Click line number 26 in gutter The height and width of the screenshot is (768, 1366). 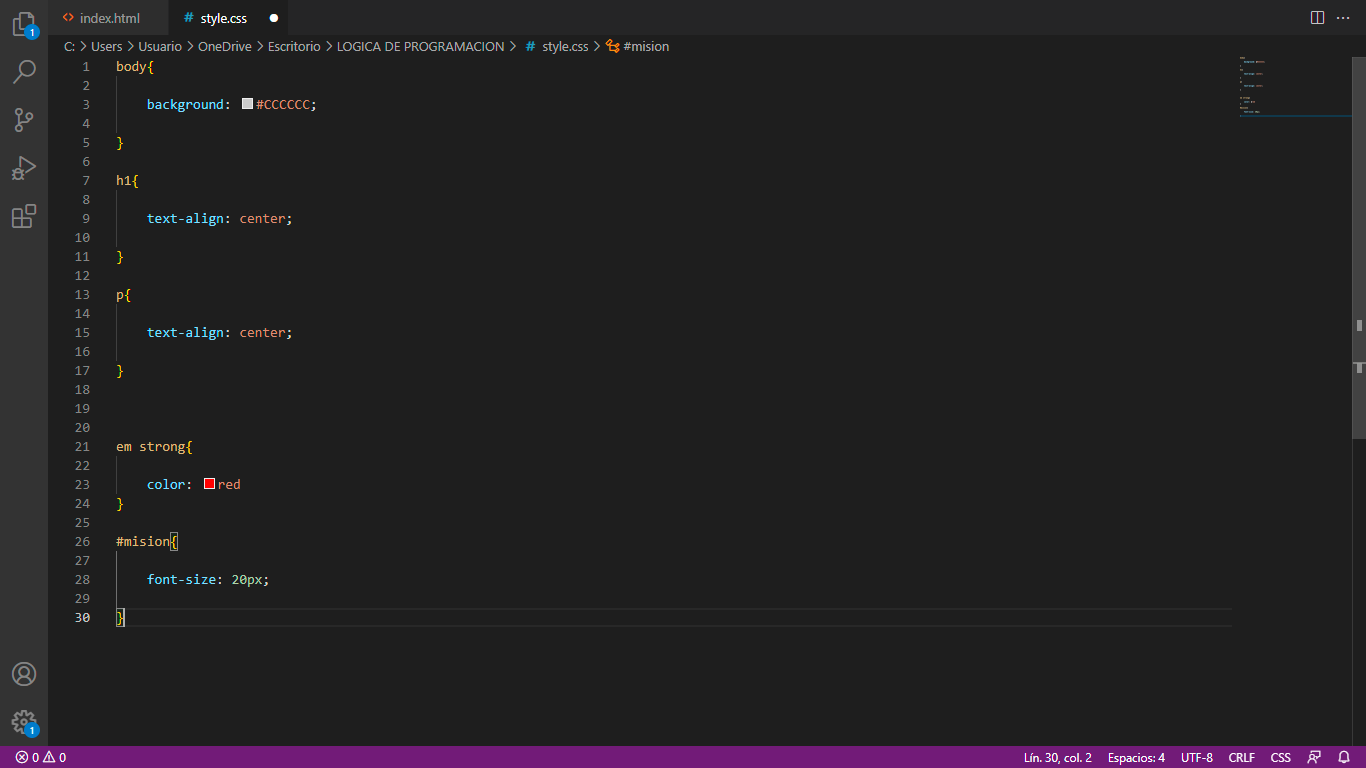(82, 541)
